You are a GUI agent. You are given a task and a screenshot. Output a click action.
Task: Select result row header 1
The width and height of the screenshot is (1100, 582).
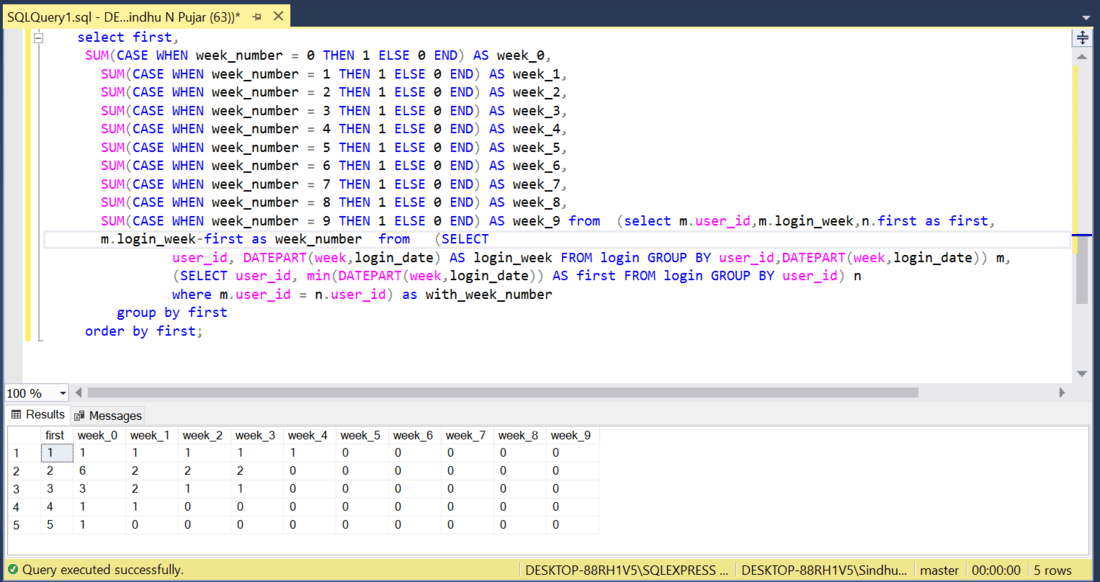coord(23,453)
